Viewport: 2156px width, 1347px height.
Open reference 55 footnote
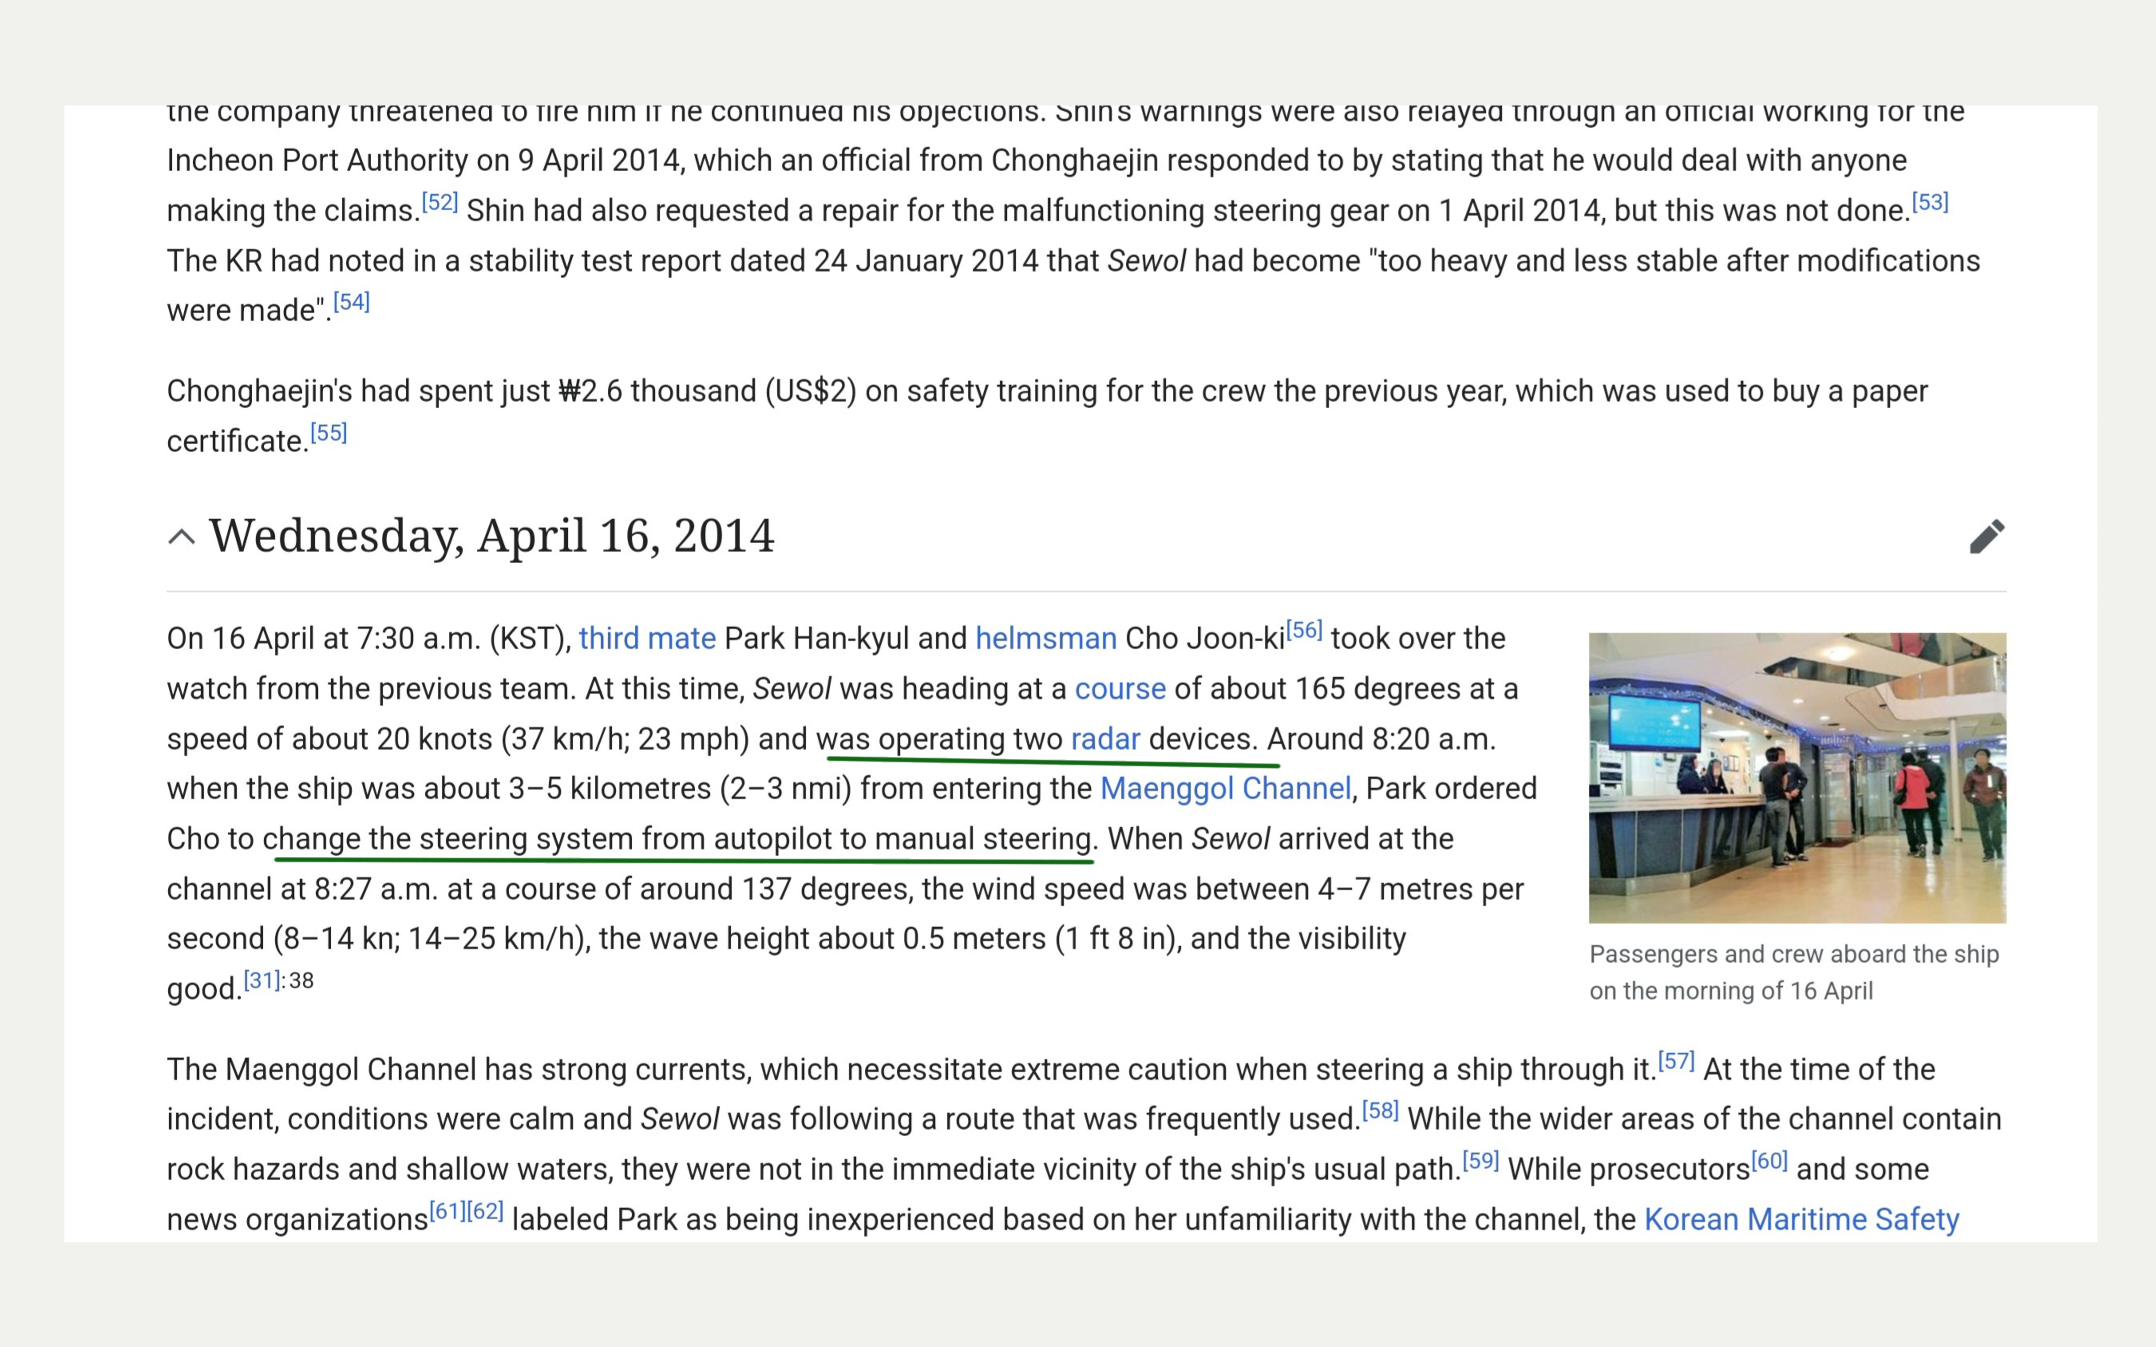tap(328, 433)
